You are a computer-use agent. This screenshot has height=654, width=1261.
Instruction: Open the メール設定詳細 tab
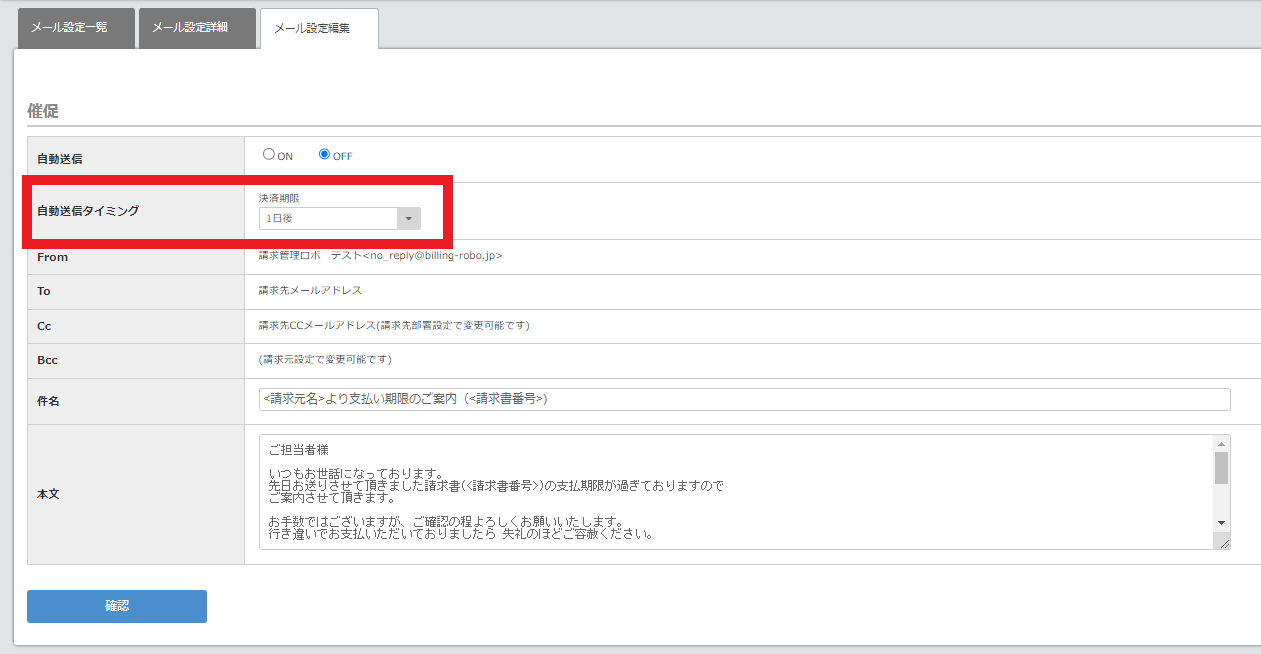coord(197,28)
